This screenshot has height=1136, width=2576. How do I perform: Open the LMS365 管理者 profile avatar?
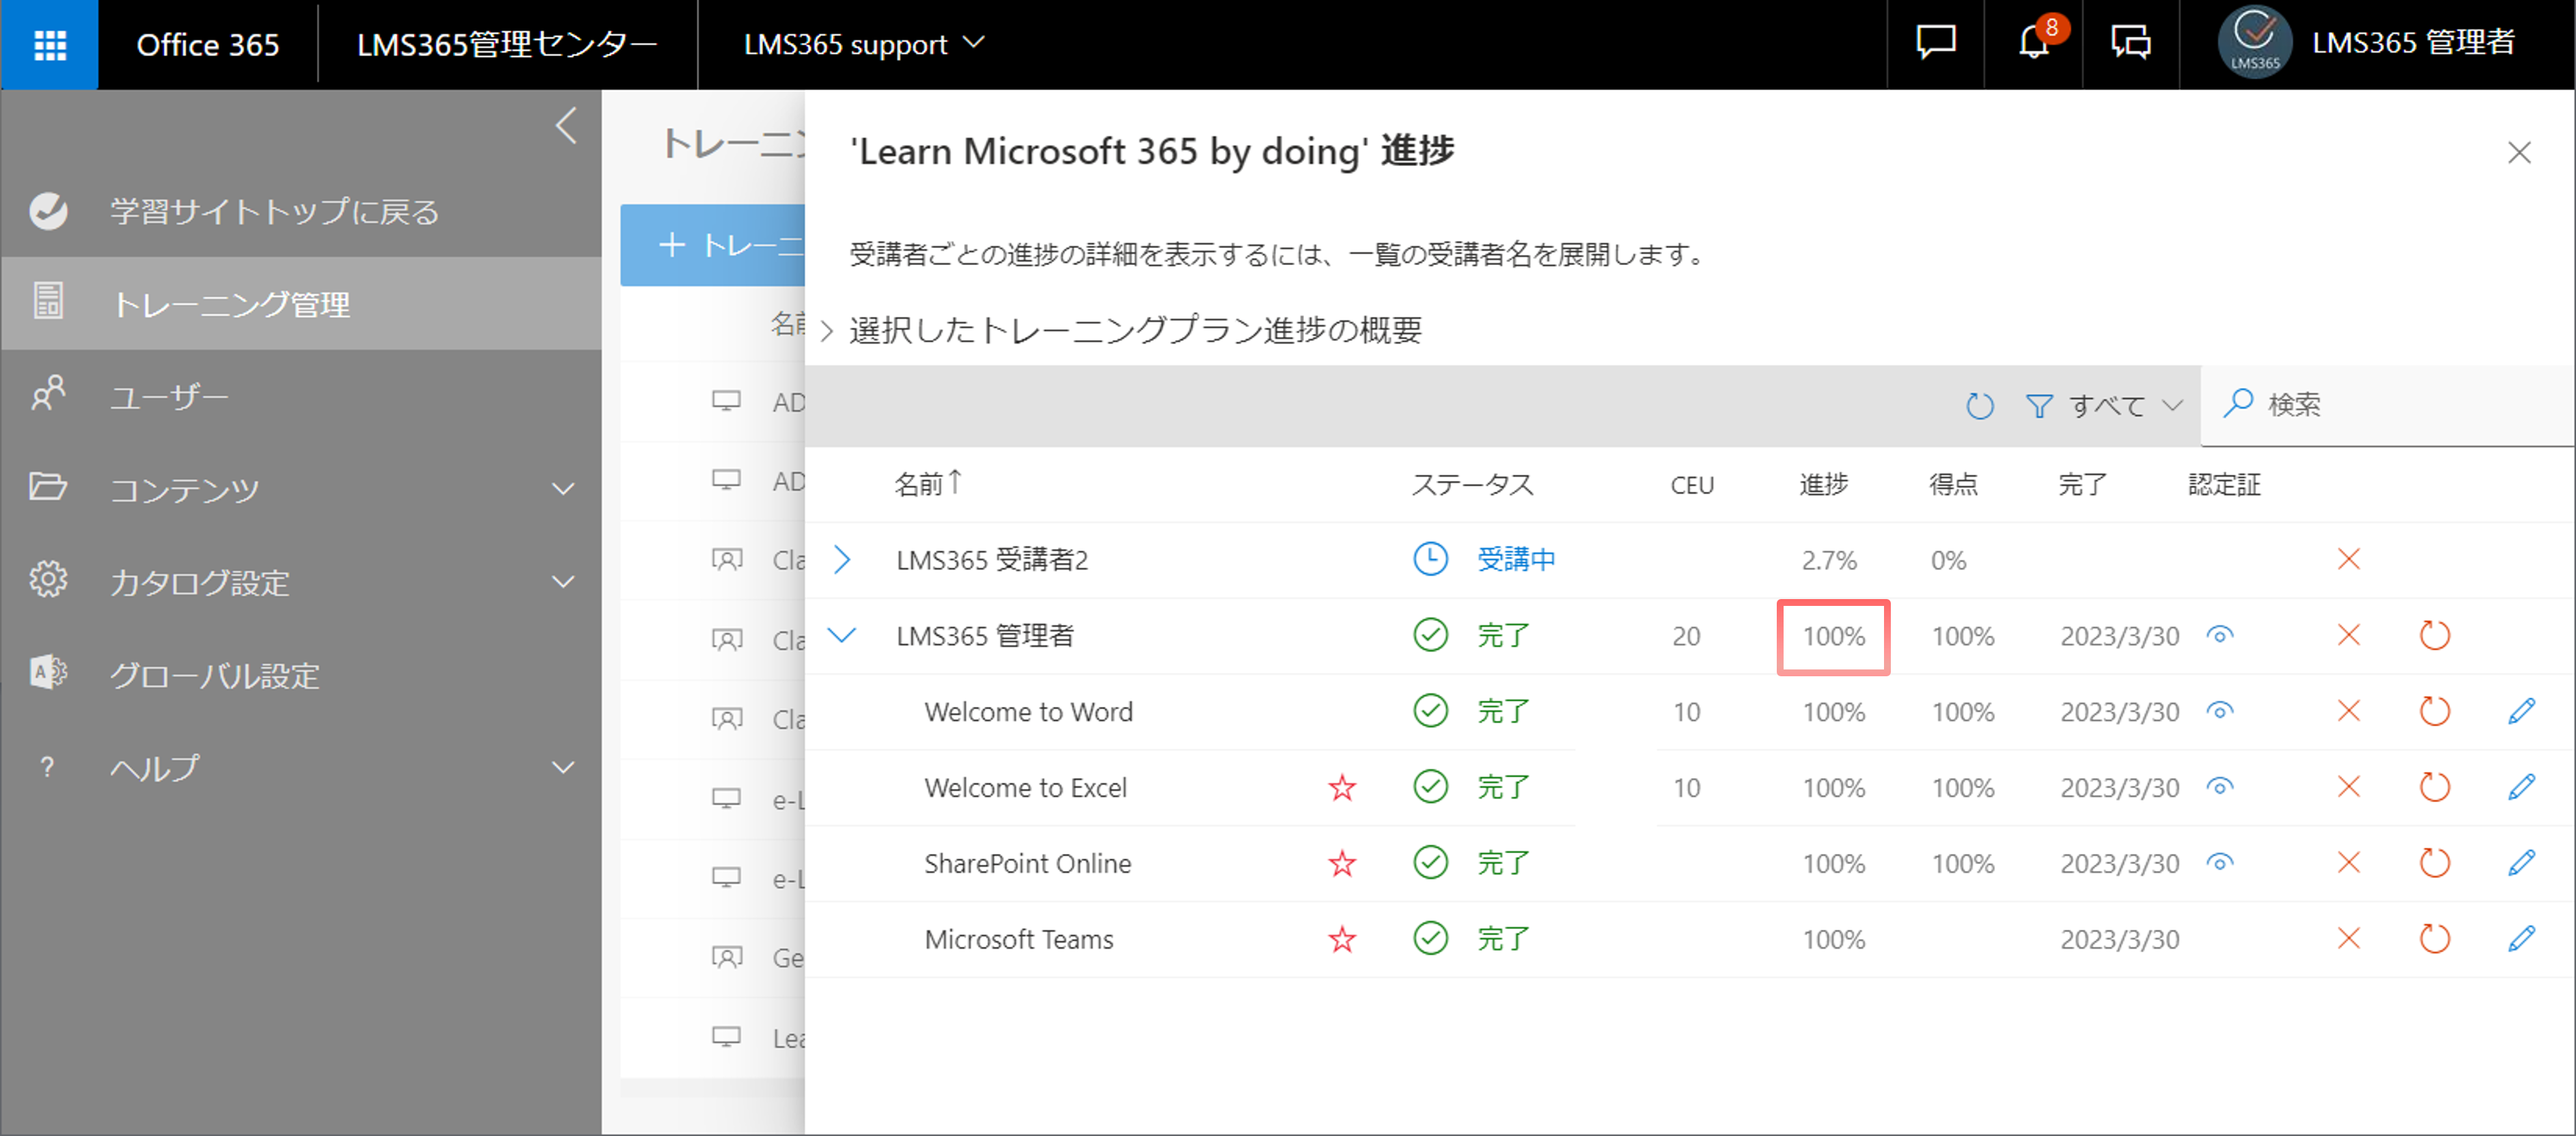pyautogui.click(x=2254, y=42)
